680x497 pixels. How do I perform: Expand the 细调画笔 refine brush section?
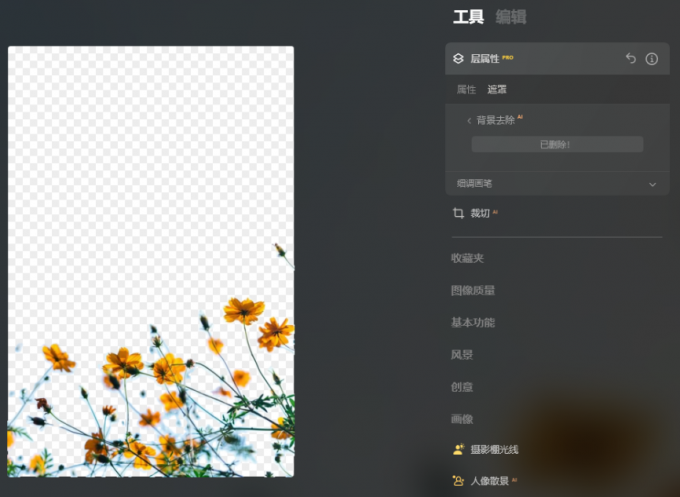(652, 184)
